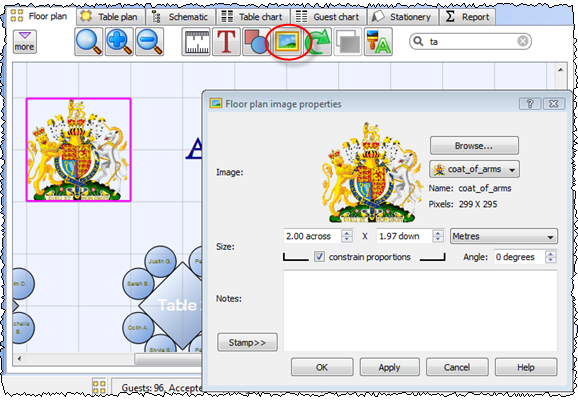Select the insert shape tool

tap(256, 42)
